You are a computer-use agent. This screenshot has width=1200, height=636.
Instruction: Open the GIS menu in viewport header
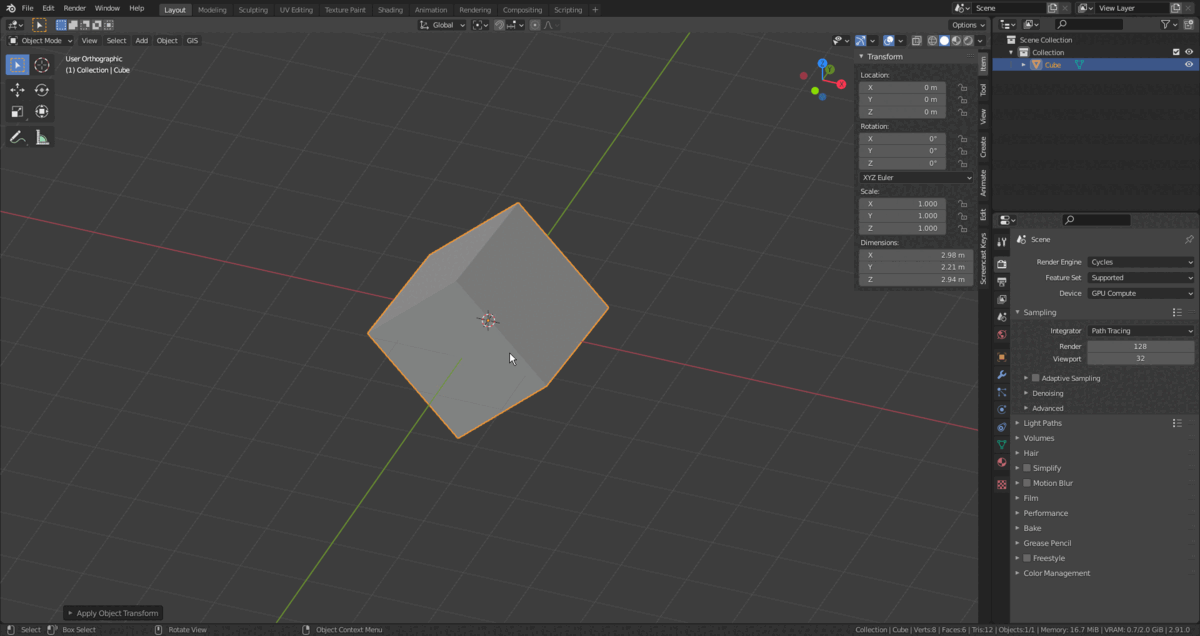pyautogui.click(x=192, y=41)
